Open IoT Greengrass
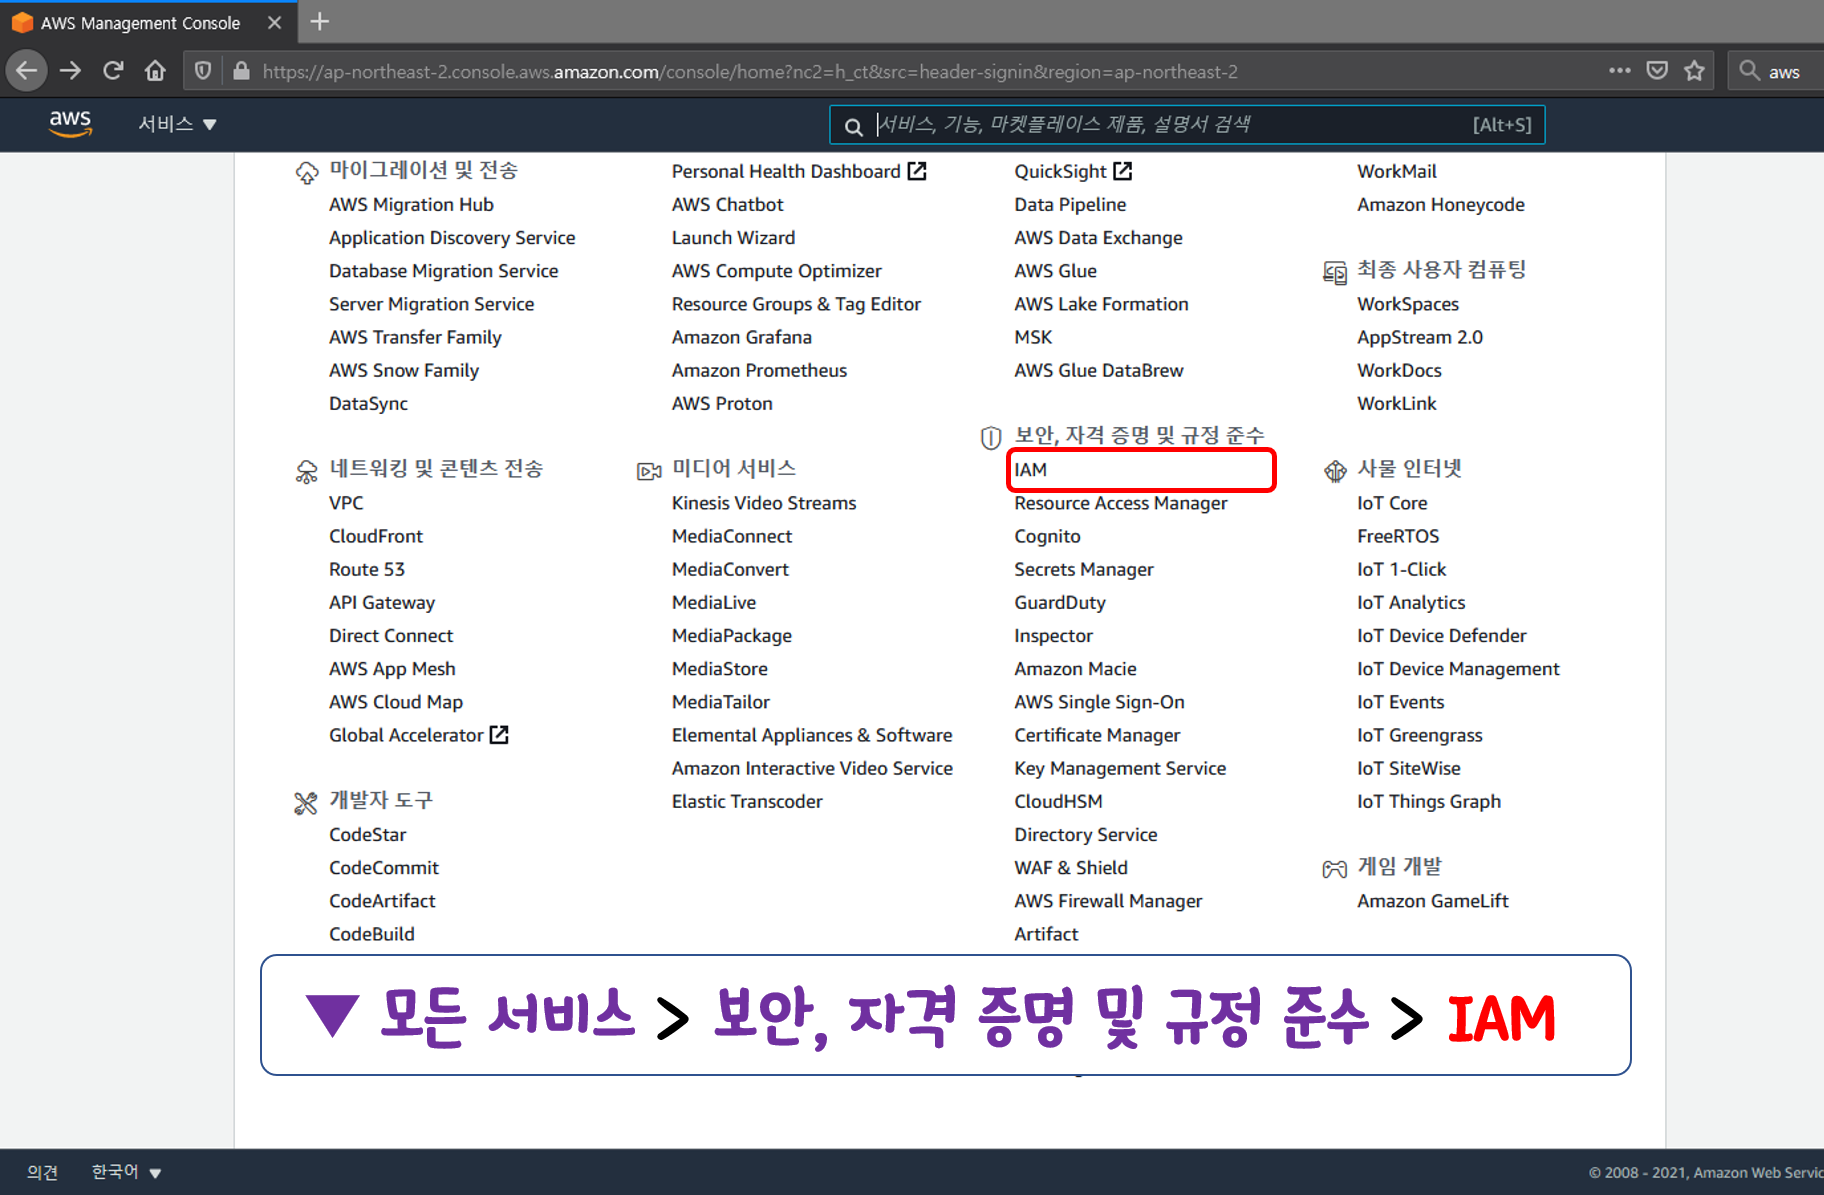Viewport: 1824px width, 1195px height. [x=1419, y=735]
